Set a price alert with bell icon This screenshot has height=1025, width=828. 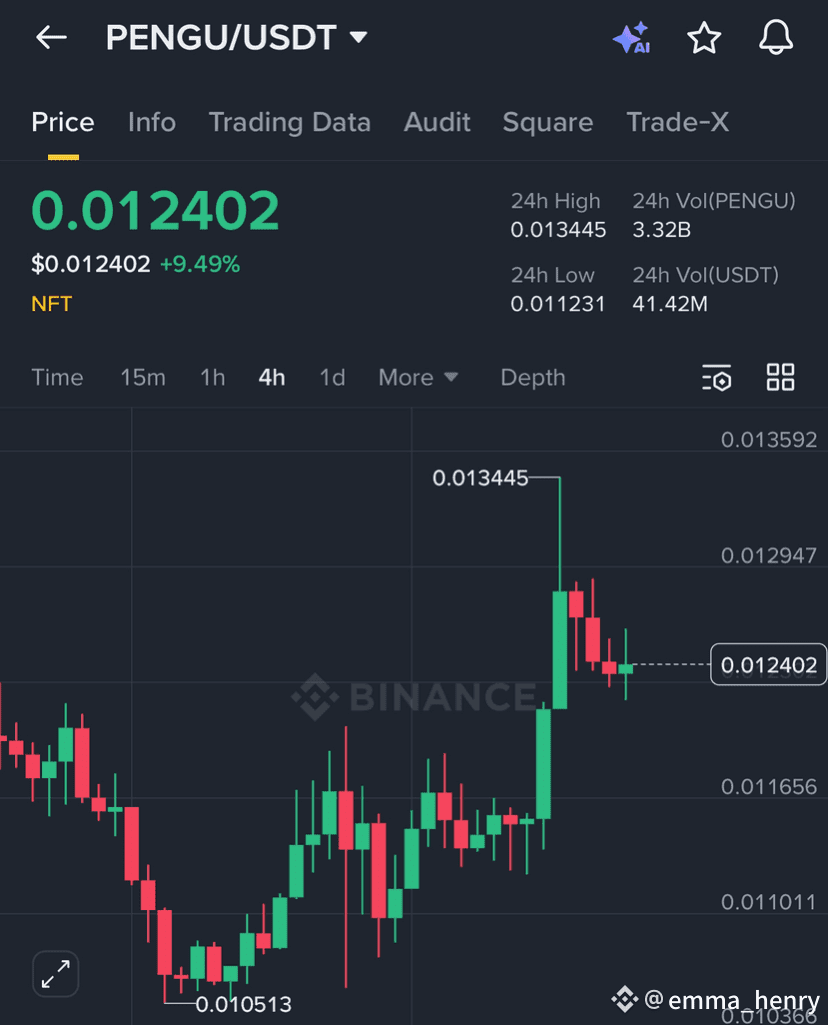[776, 37]
